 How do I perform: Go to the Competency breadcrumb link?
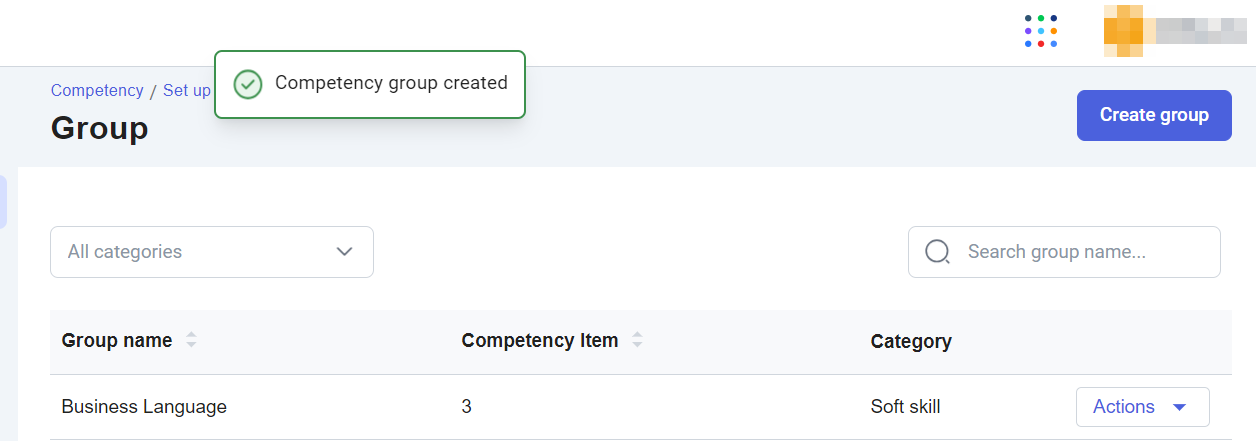[x=97, y=90]
